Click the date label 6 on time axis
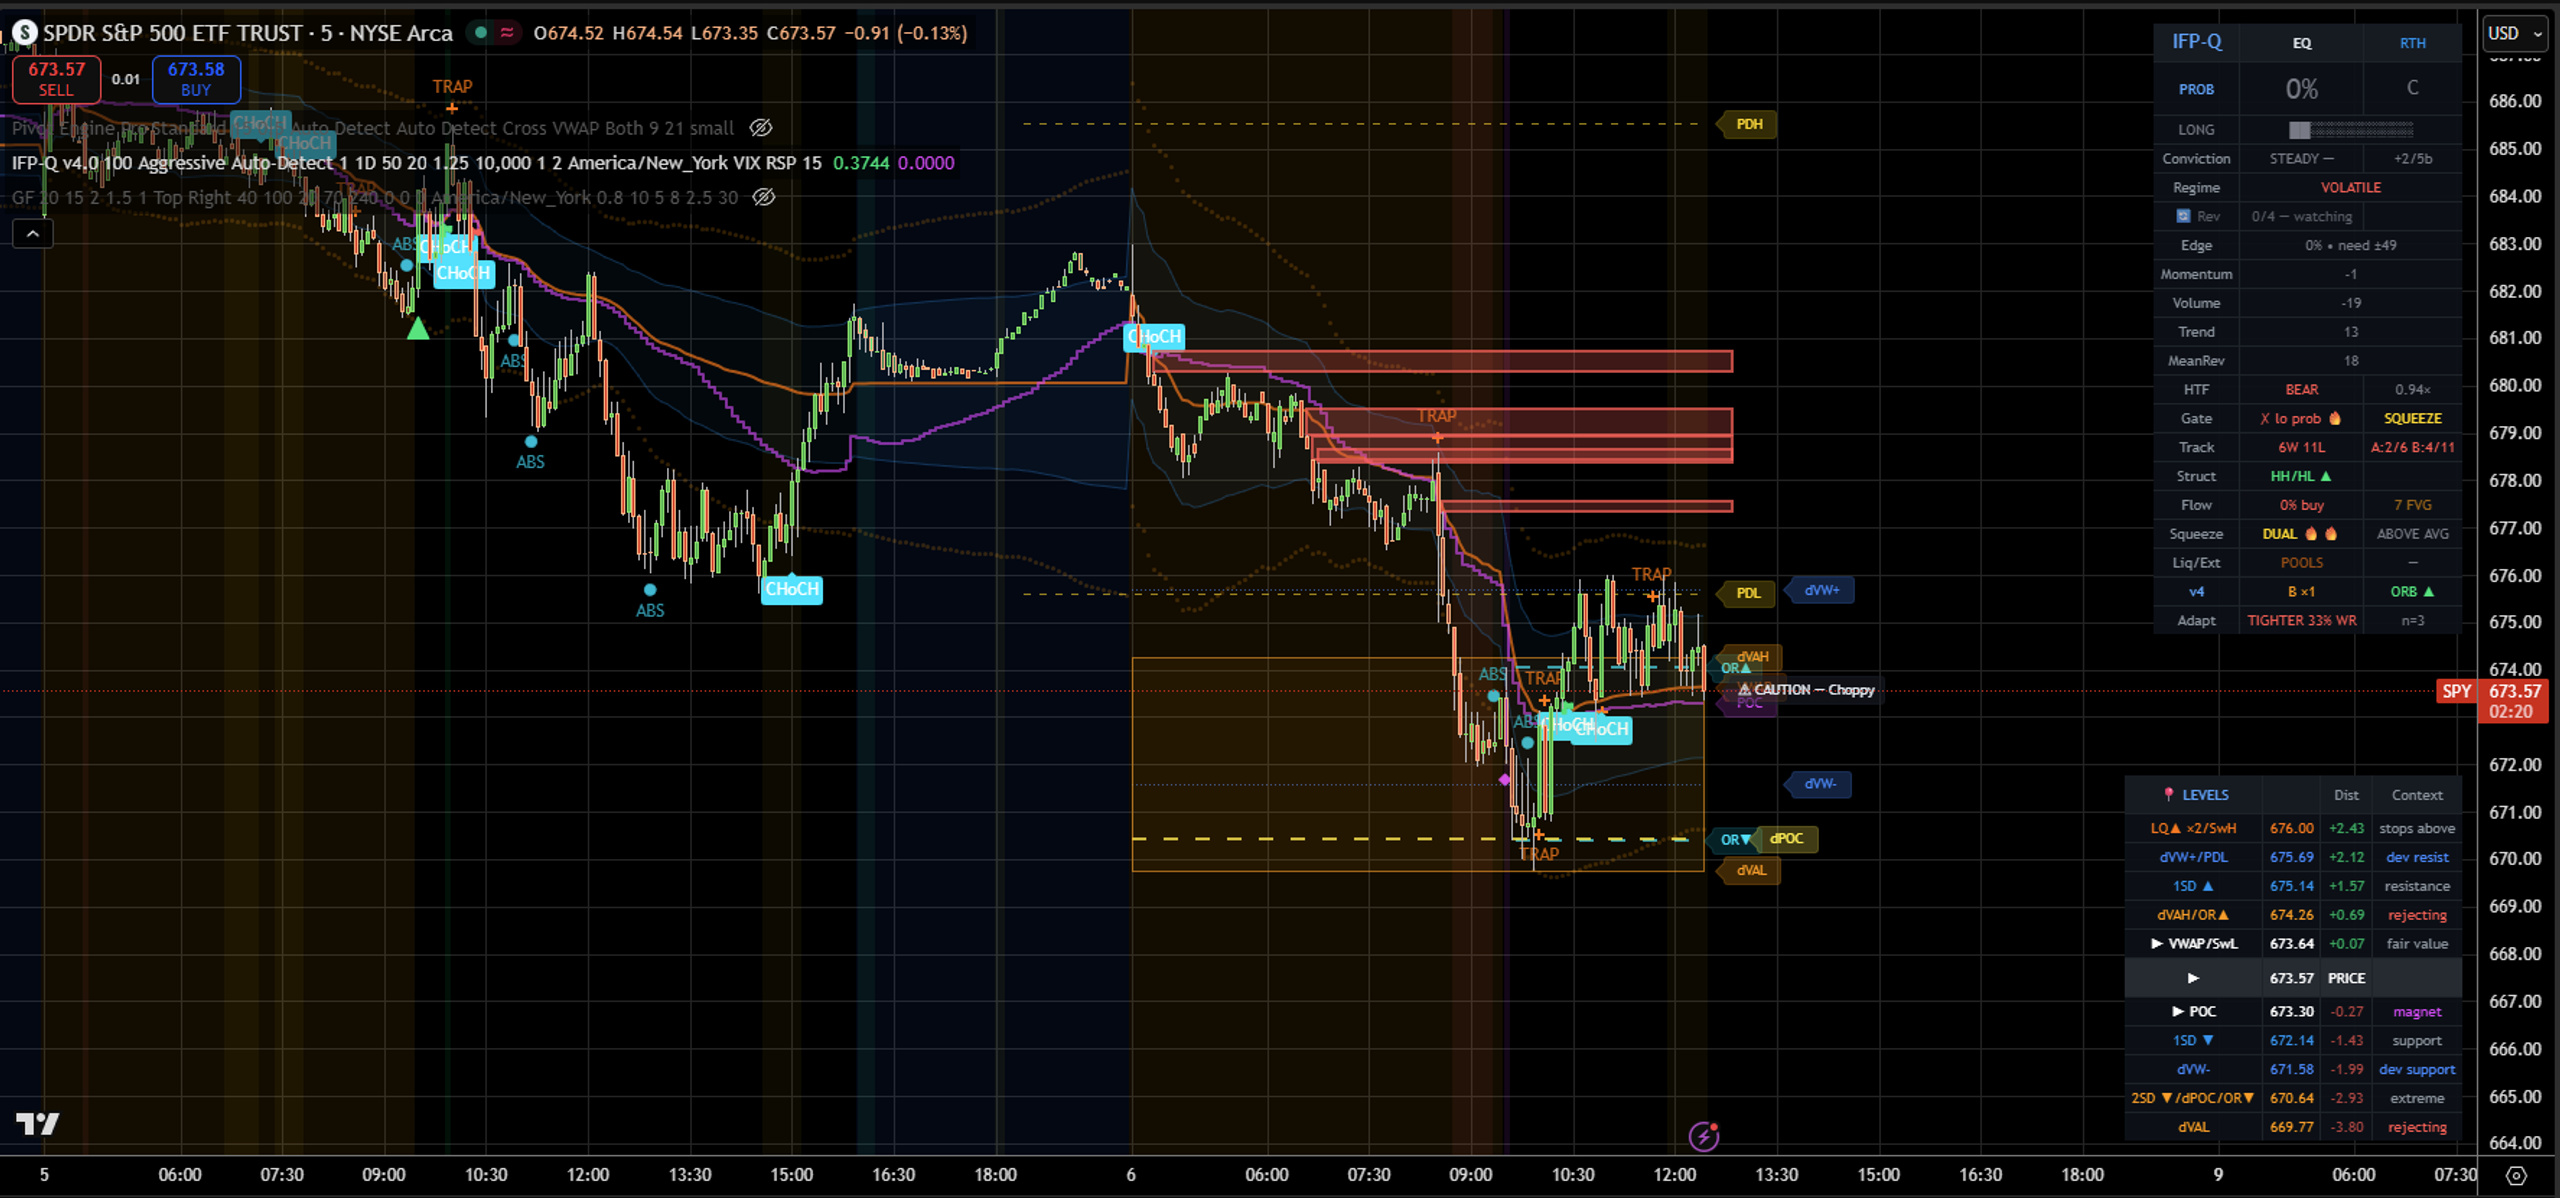Viewport: 2560px width, 1198px height. click(1131, 1175)
